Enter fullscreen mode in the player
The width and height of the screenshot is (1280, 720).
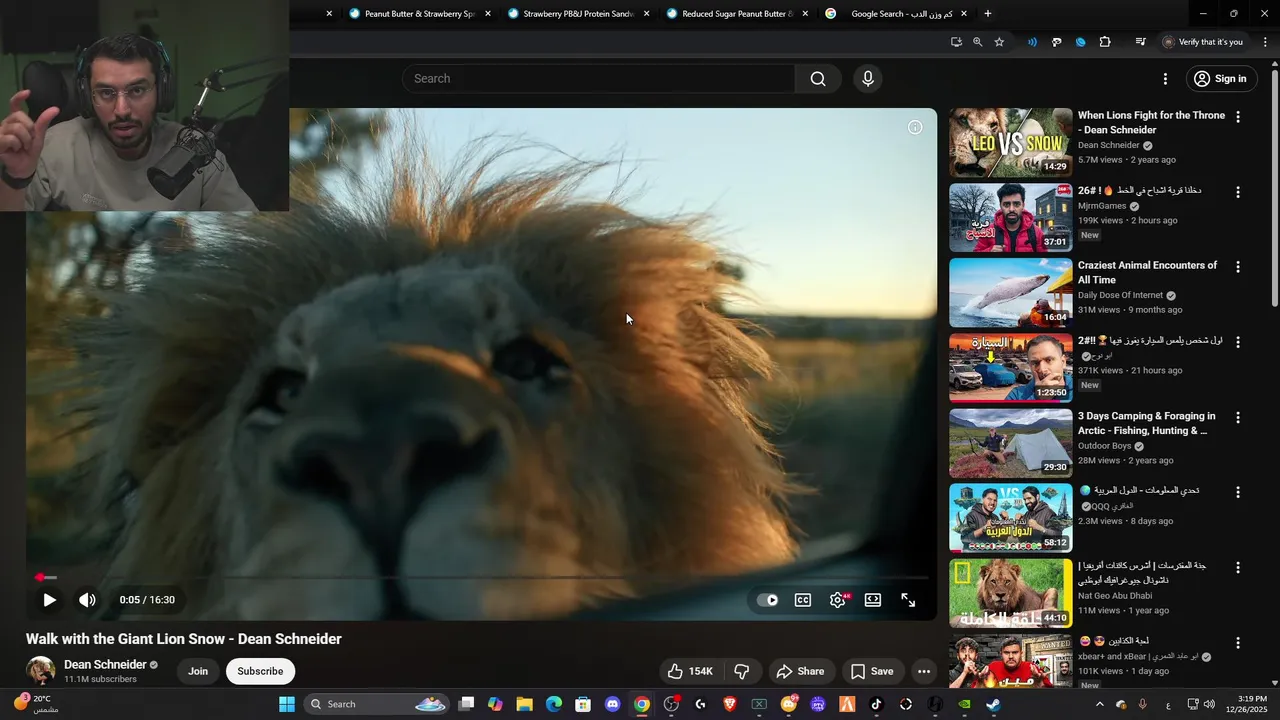tap(908, 600)
